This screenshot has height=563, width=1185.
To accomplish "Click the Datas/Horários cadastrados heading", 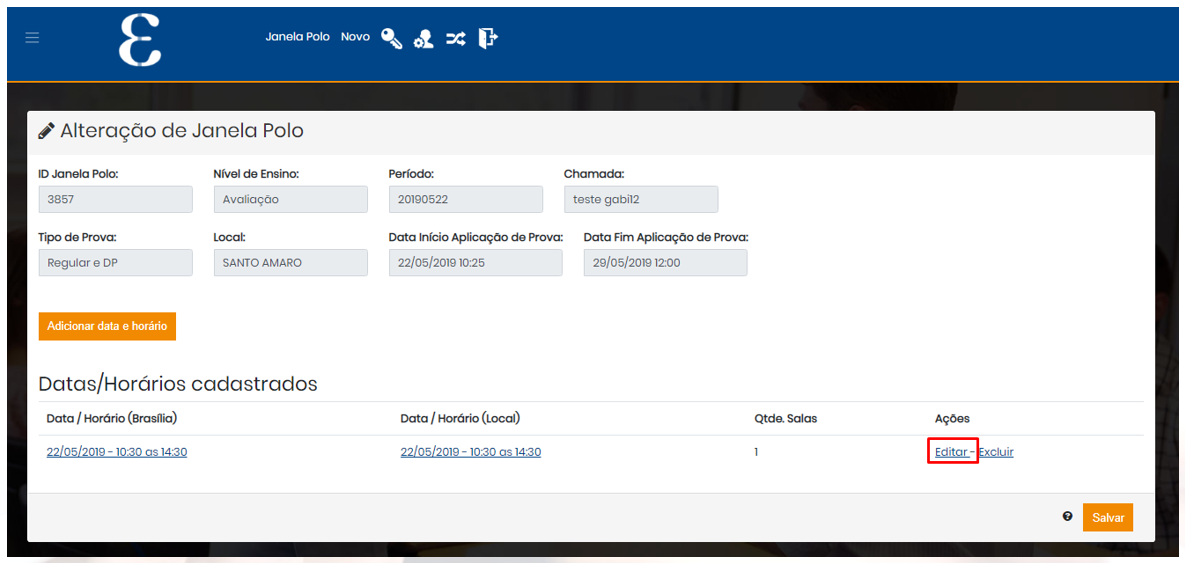I will pos(178,384).
